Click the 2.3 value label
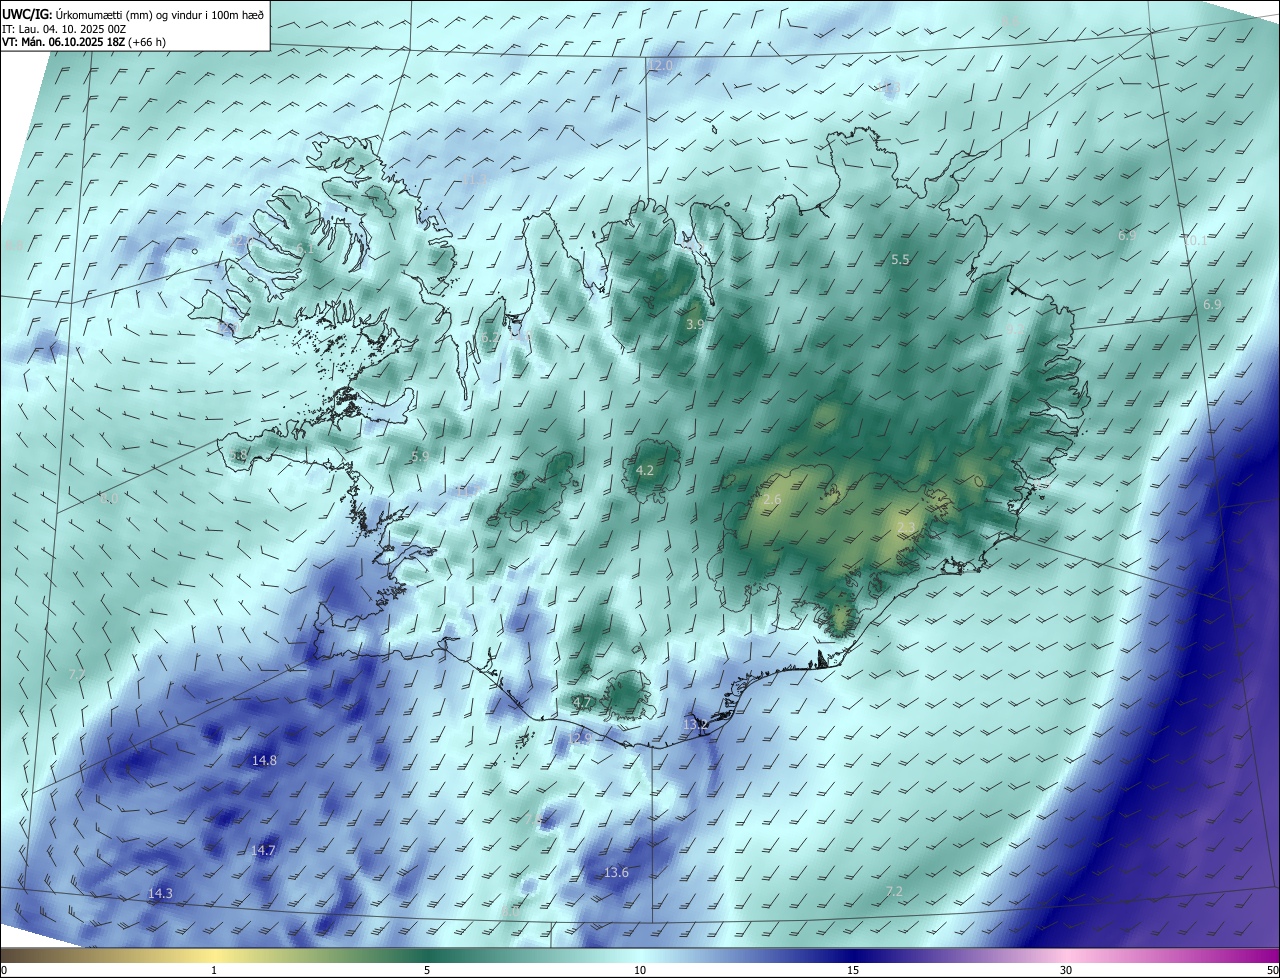Screen dimensions: 1280x978 [x=906, y=527]
